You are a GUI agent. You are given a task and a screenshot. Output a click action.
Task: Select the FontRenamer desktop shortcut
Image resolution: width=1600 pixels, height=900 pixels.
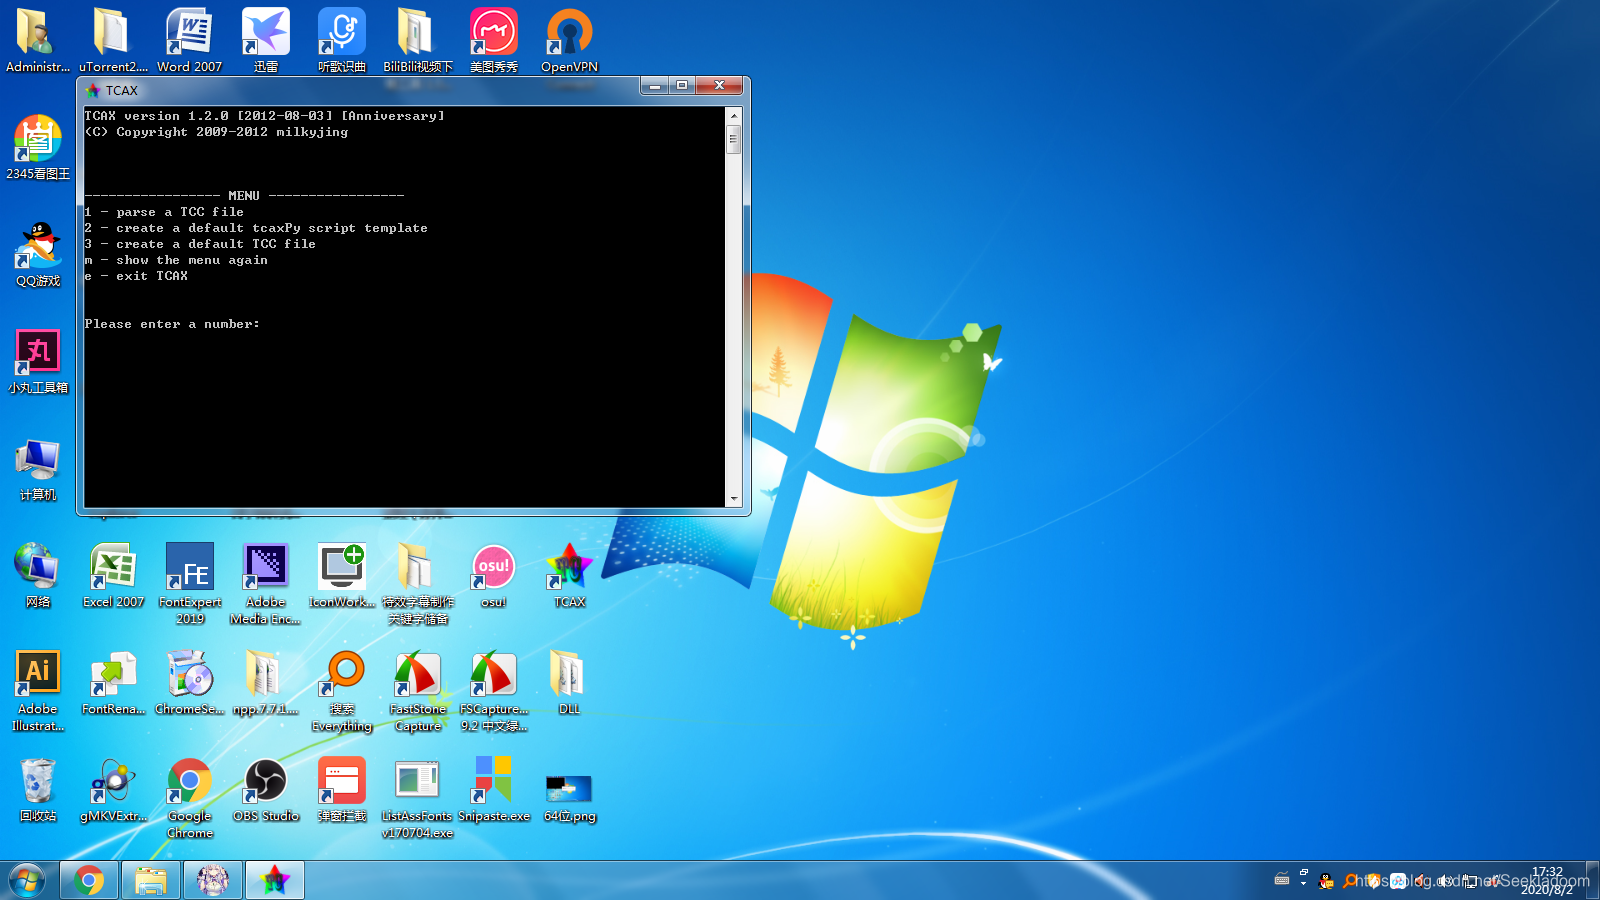click(113, 682)
